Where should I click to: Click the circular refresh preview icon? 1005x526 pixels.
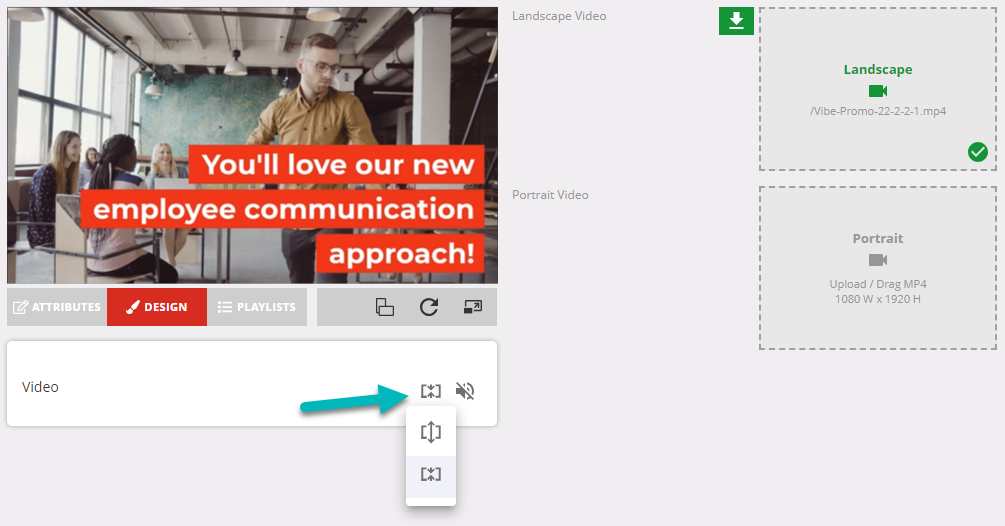429,307
